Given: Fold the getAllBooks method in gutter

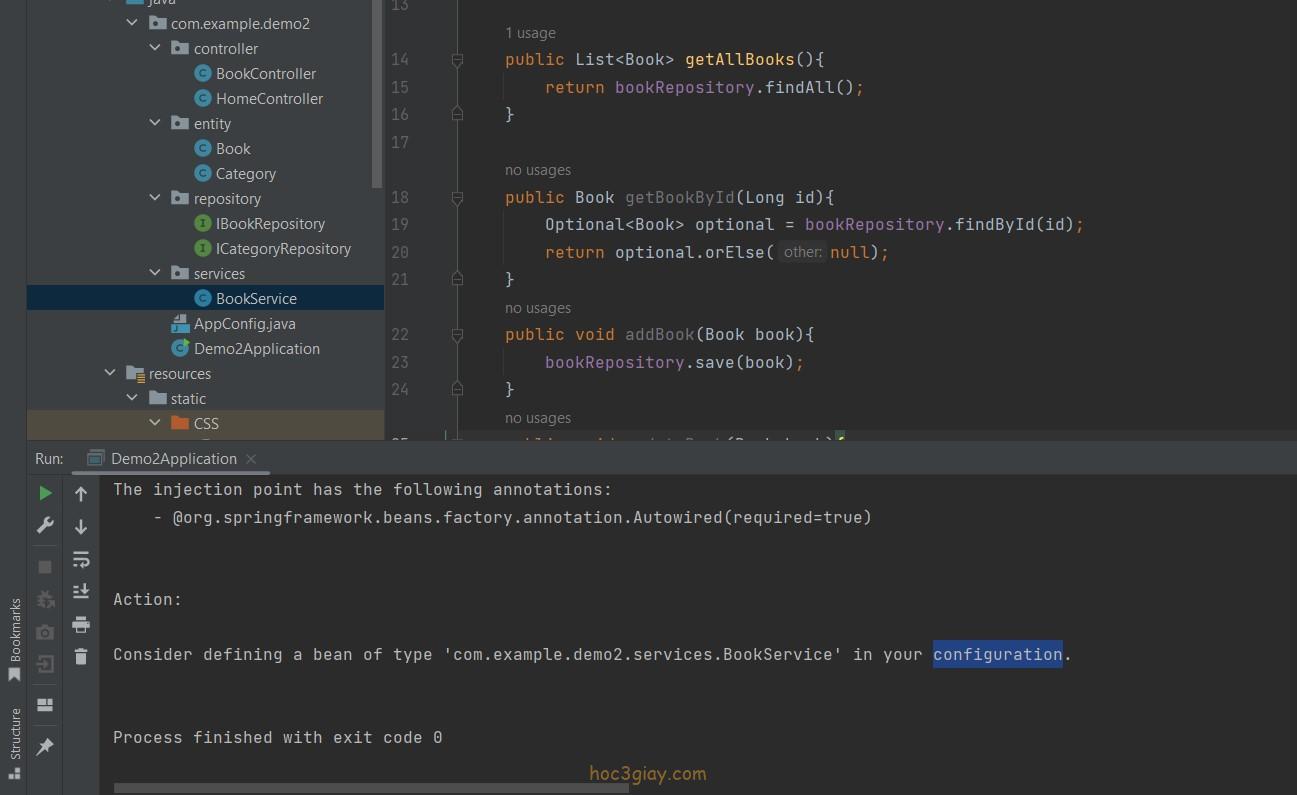Looking at the screenshot, I should click(457, 60).
